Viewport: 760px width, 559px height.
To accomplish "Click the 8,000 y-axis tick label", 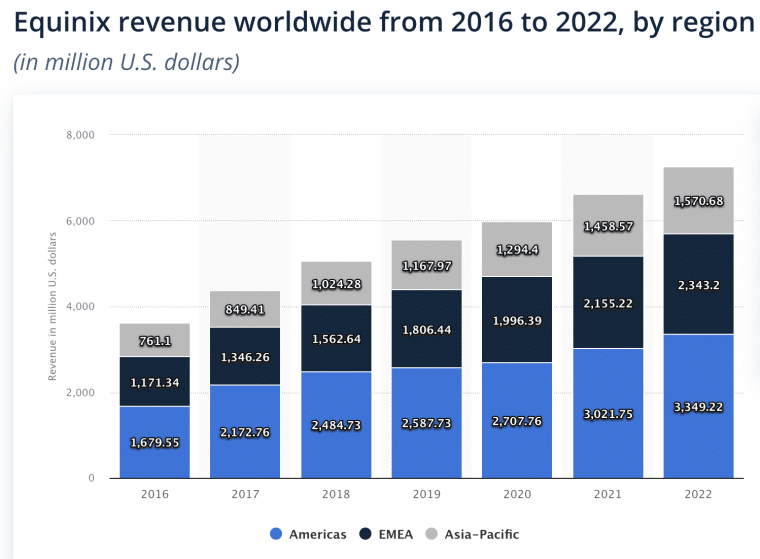I will [x=80, y=135].
